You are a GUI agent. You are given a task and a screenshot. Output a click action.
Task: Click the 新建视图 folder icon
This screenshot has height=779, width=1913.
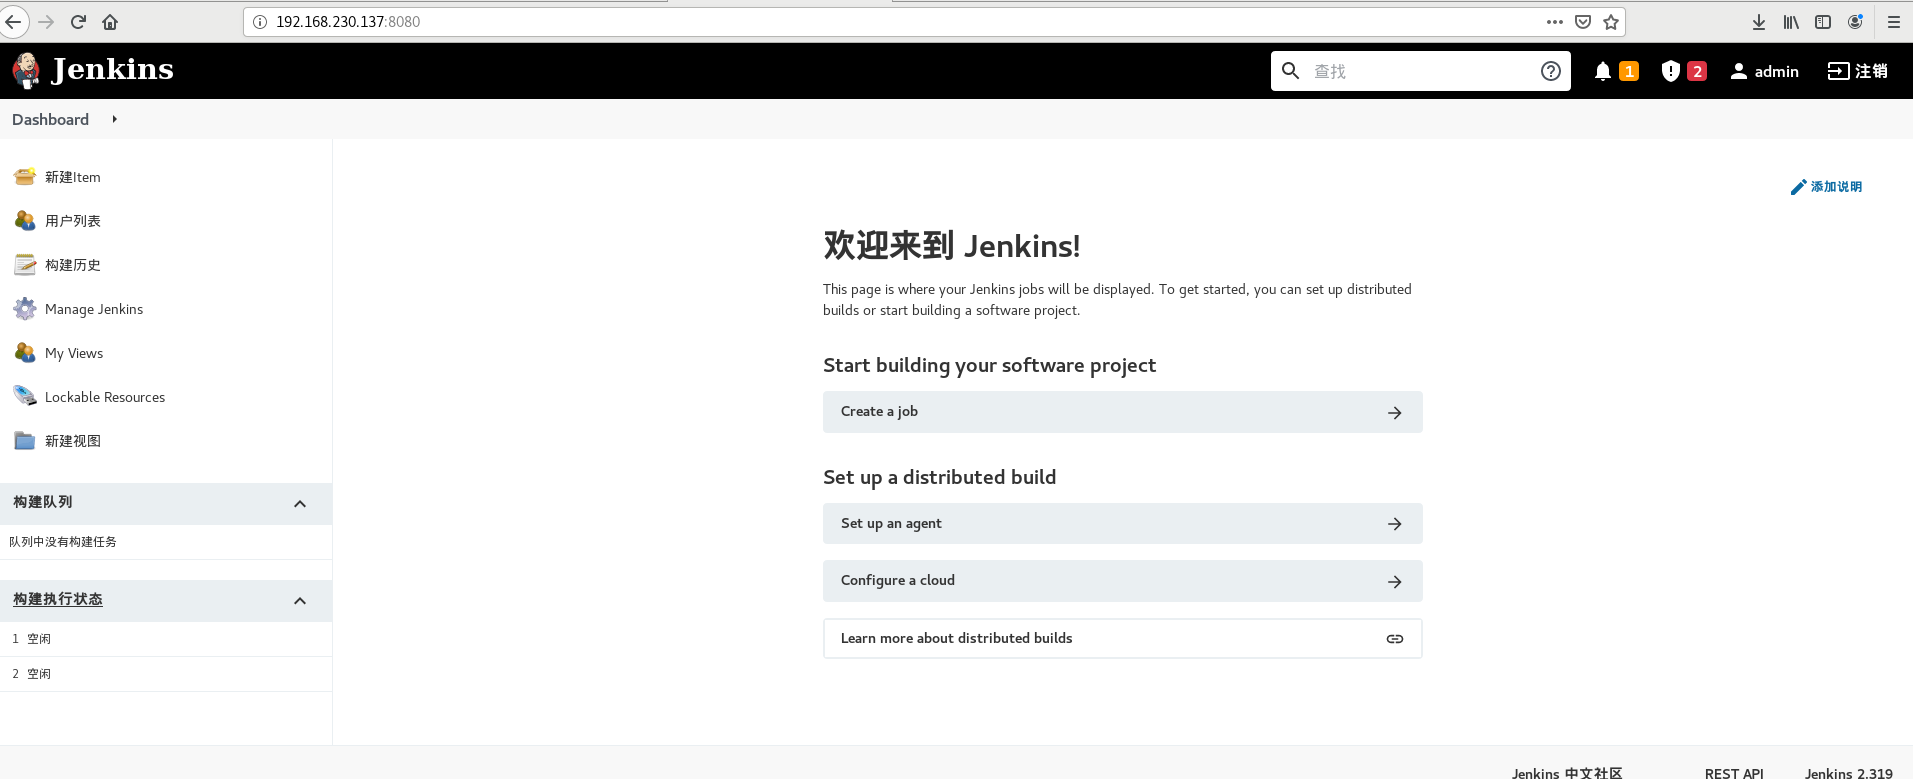(x=25, y=441)
